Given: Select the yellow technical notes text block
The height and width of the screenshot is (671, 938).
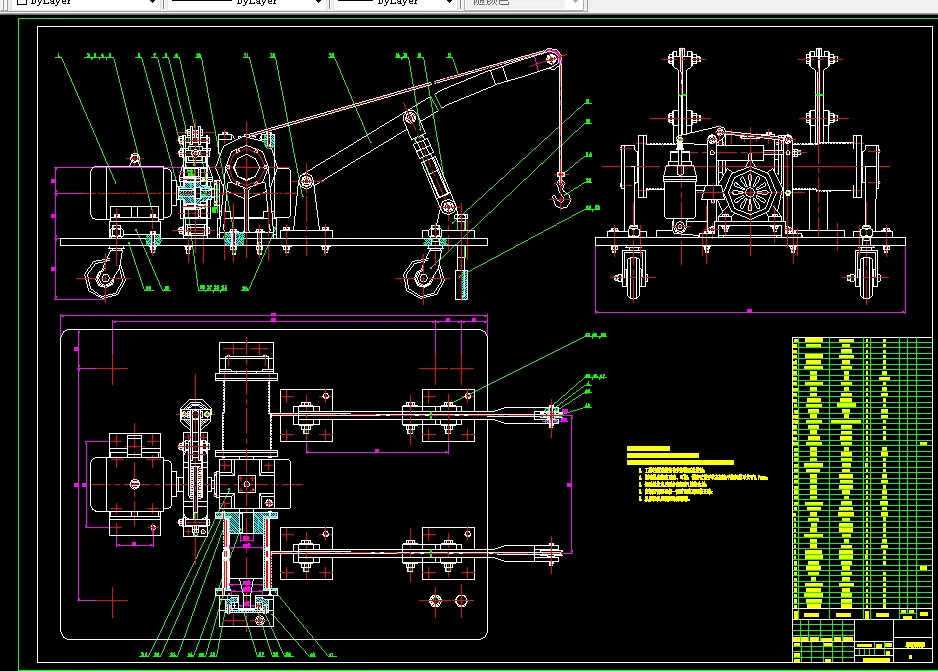Looking at the screenshot, I should coord(697,473).
